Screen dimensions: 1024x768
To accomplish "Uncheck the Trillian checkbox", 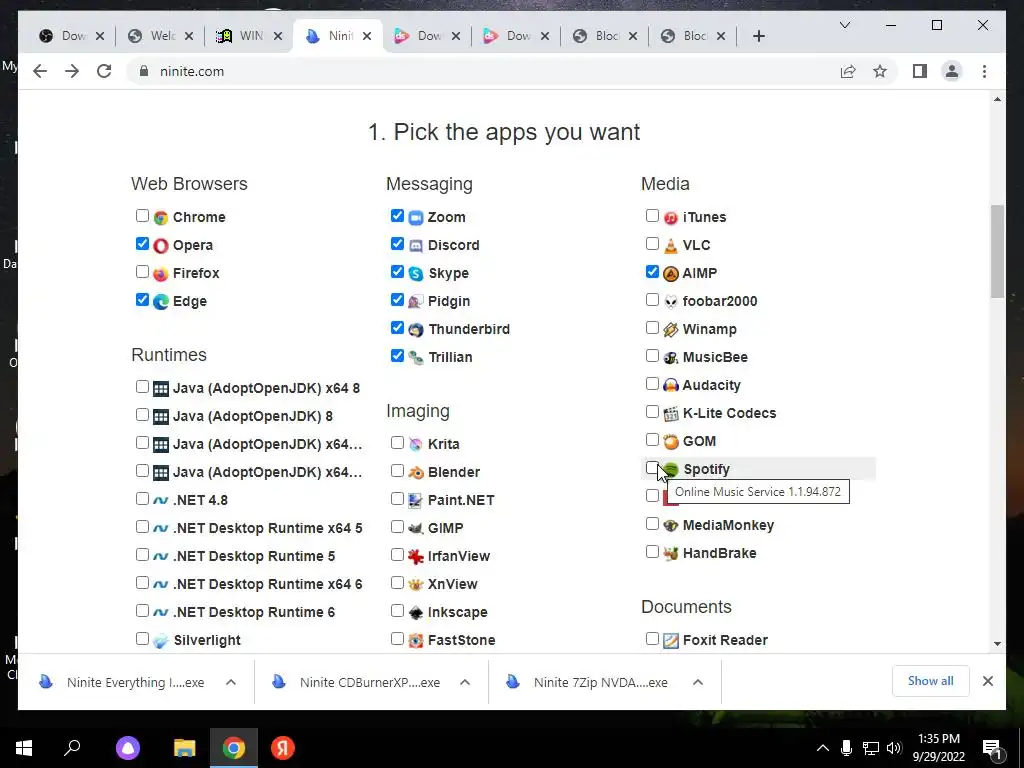I will click(397, 356).
